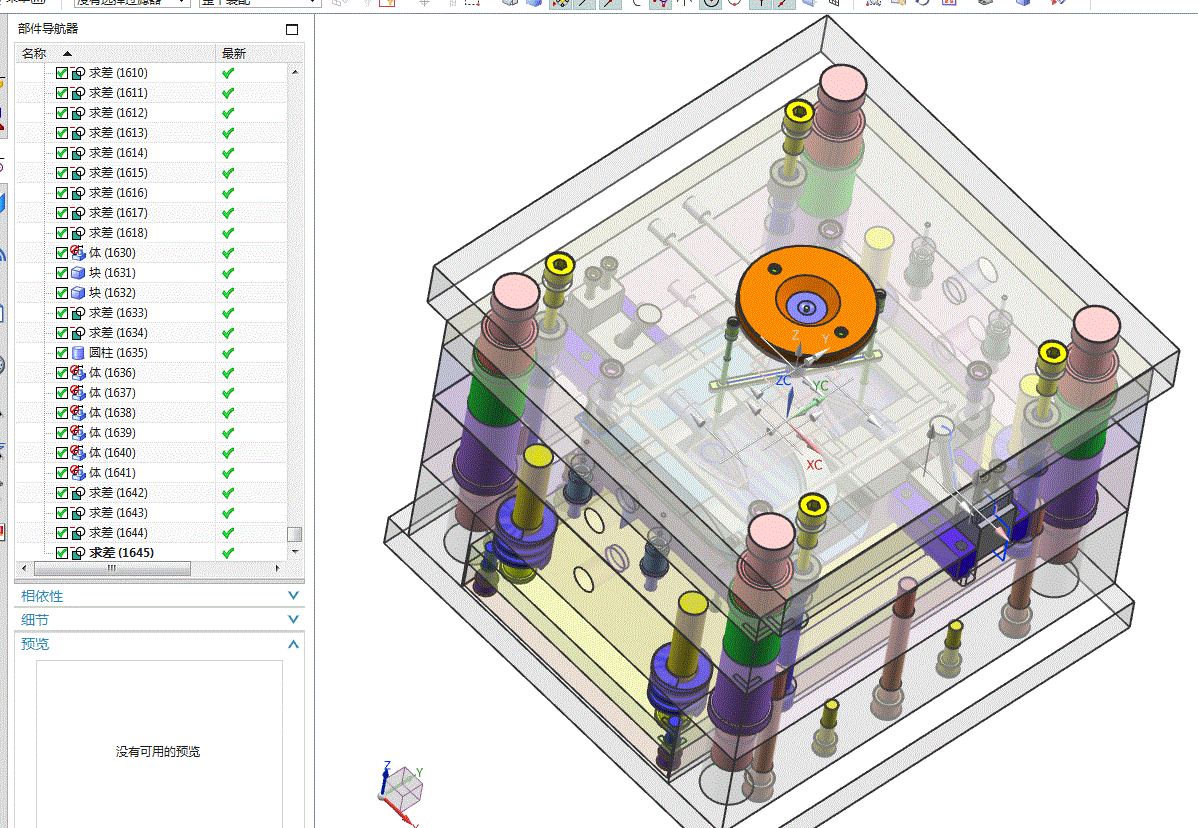Viewport: 1198px width, 828px height.
Task: Select the row text 求差 (1644)
Action: (118, 533)
